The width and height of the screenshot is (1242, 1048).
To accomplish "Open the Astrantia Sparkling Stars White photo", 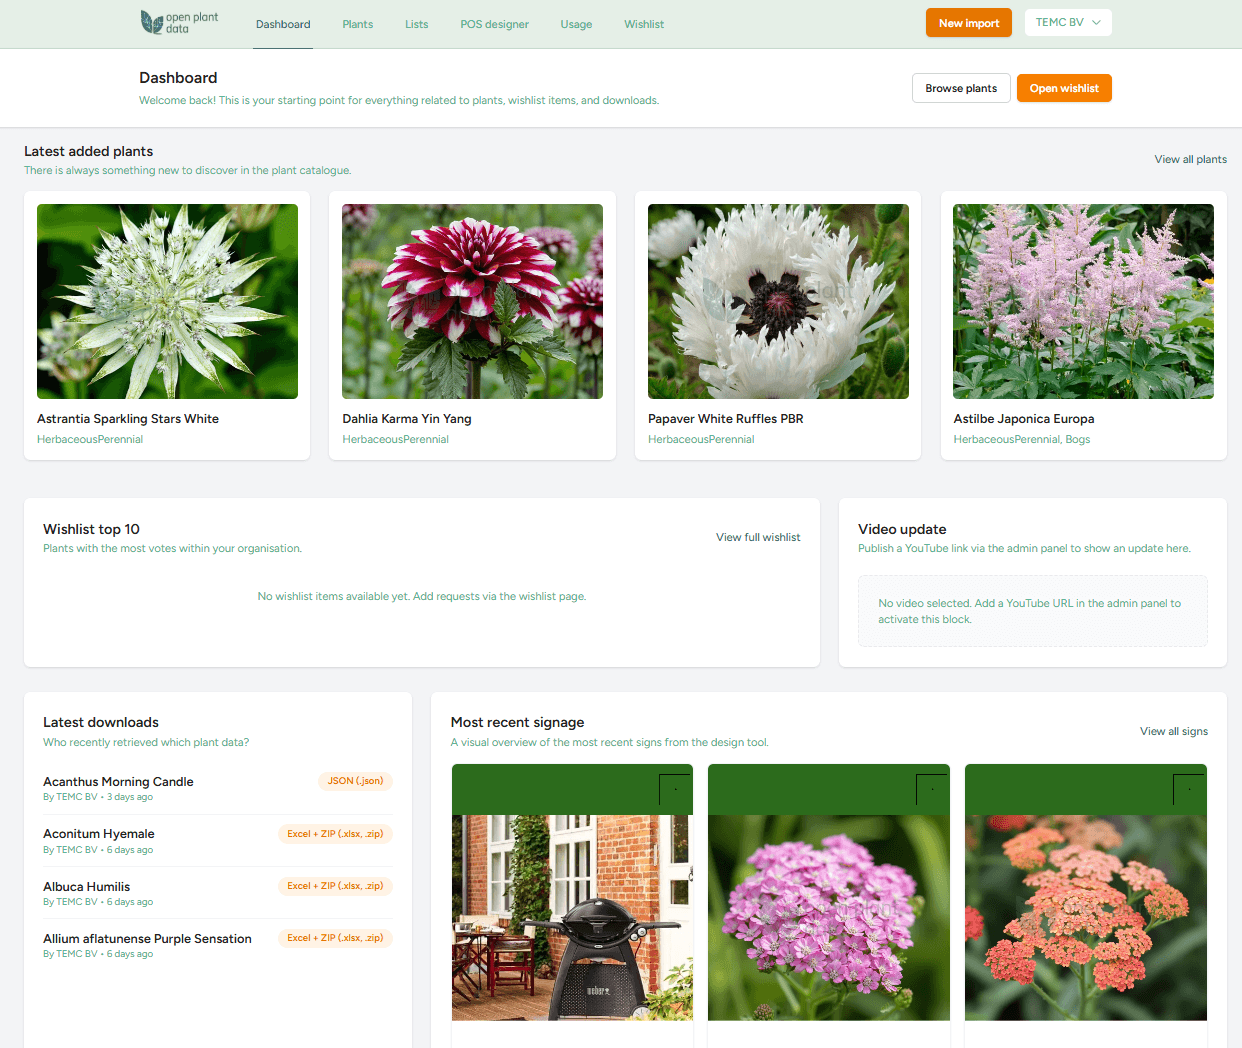I will coord(167,301).
